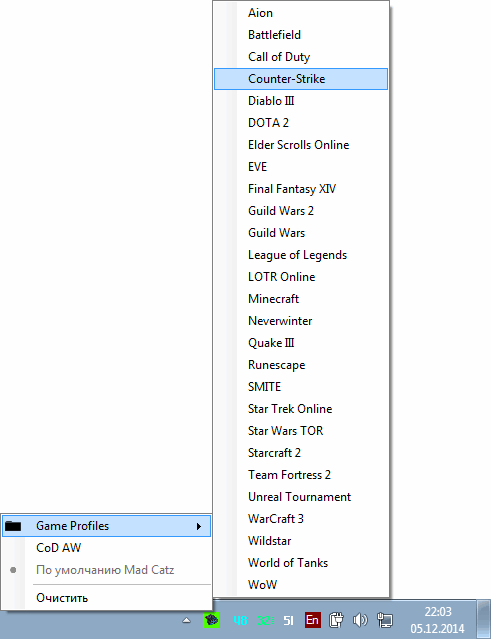
Task: Click the volume speaker tray icon
Action: tap(360, 620)
